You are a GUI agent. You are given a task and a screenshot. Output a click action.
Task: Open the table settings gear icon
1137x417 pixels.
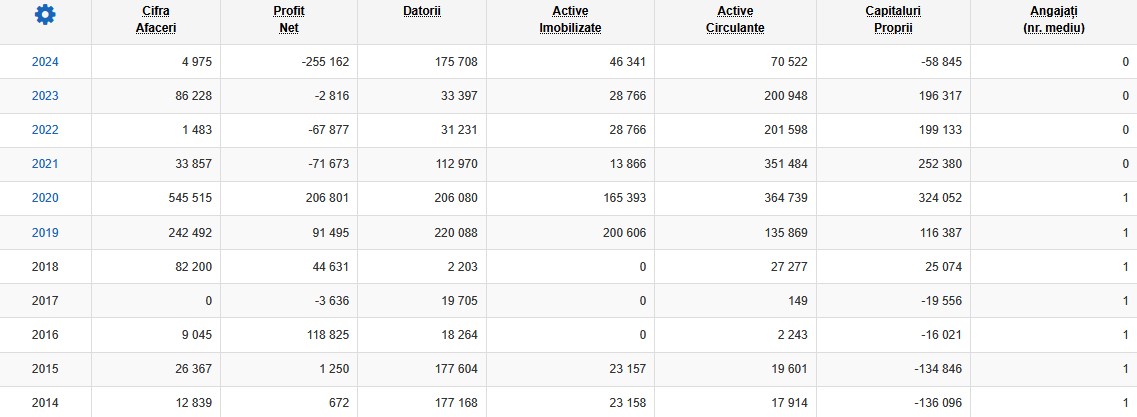(x=45, y=15)
